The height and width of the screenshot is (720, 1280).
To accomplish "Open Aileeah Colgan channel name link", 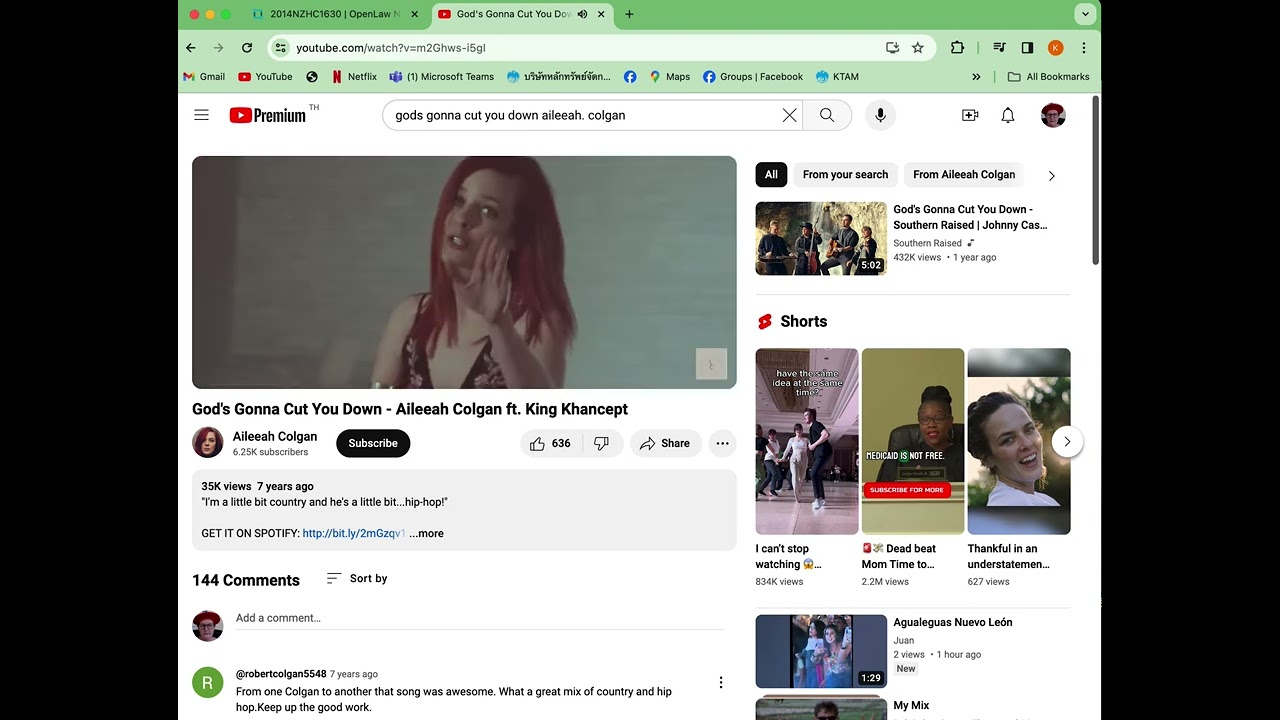I will 275,436.
